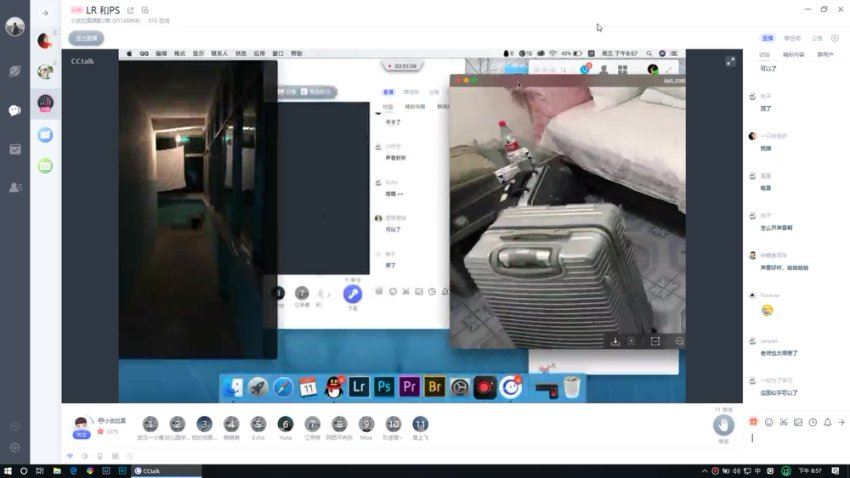The height and width of the screenshot is (478, 850).
Task: Click Photoshop in the streamed Mac dock
Action: pyautogui.click(x=384, y=387)
